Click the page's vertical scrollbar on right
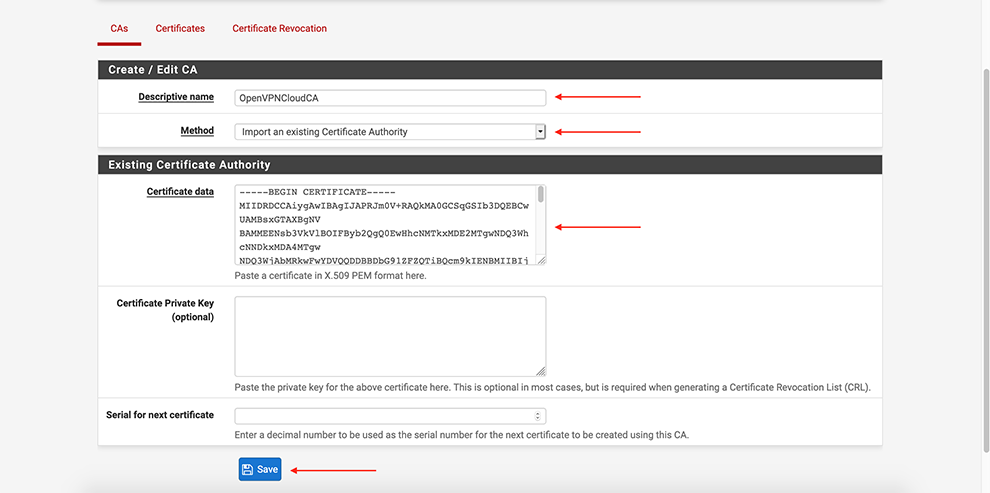The image size is (990, 493). click(x=984, y=200)
